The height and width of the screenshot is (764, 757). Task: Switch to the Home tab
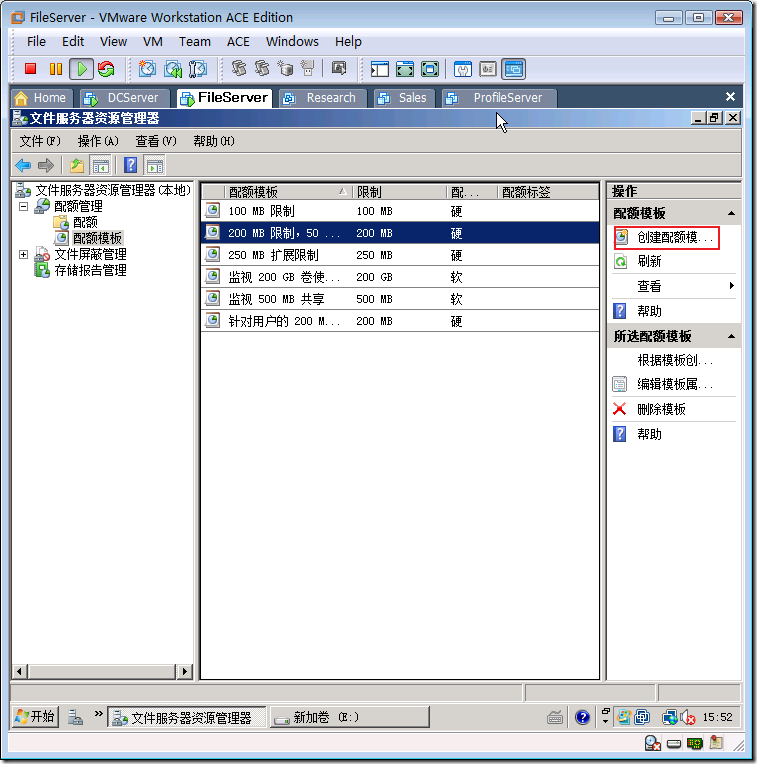[x=42, y=98]
